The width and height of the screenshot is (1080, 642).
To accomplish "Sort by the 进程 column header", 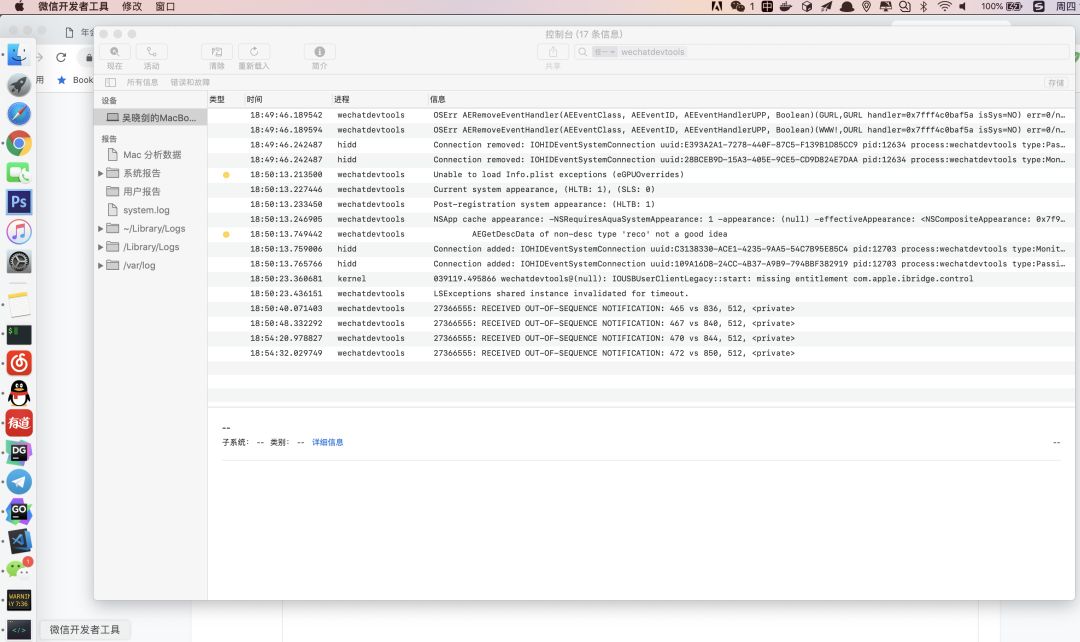I will click(x=342, y=99).
